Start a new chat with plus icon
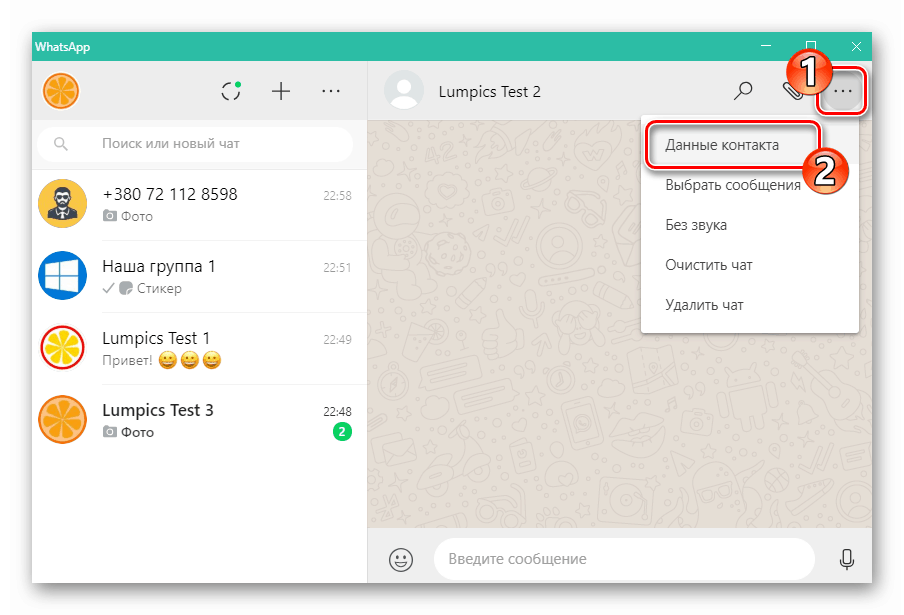Viewport: 904px width, 615px height. pyautogui.click(x=281, y=91)
